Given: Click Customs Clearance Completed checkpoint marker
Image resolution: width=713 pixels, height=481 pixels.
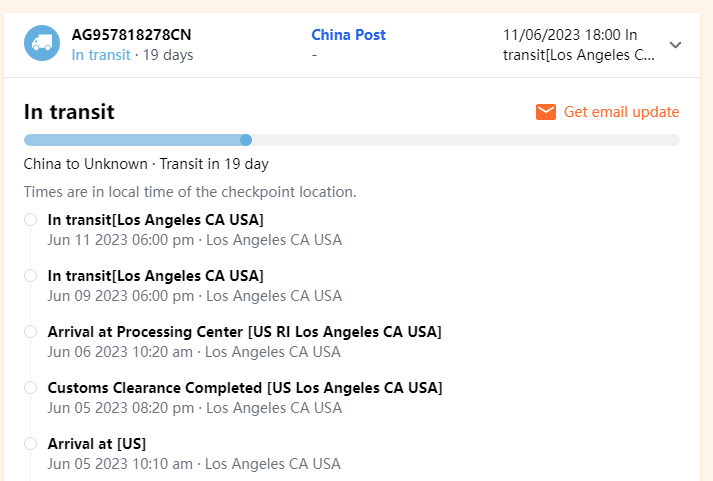Looking at the screenshot, I should (31, 387).
